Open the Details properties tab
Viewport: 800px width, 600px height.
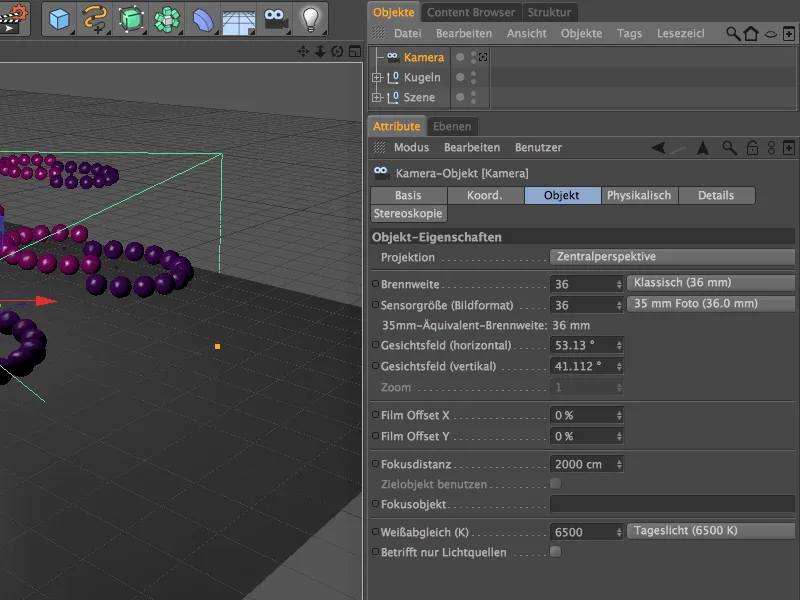716,195
